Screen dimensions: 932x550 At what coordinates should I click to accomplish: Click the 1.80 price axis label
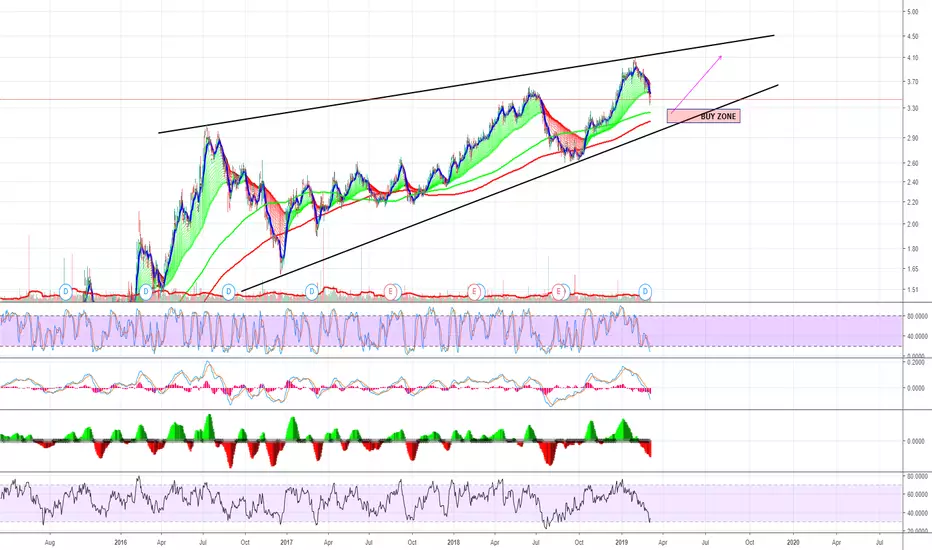click(912, 249)
